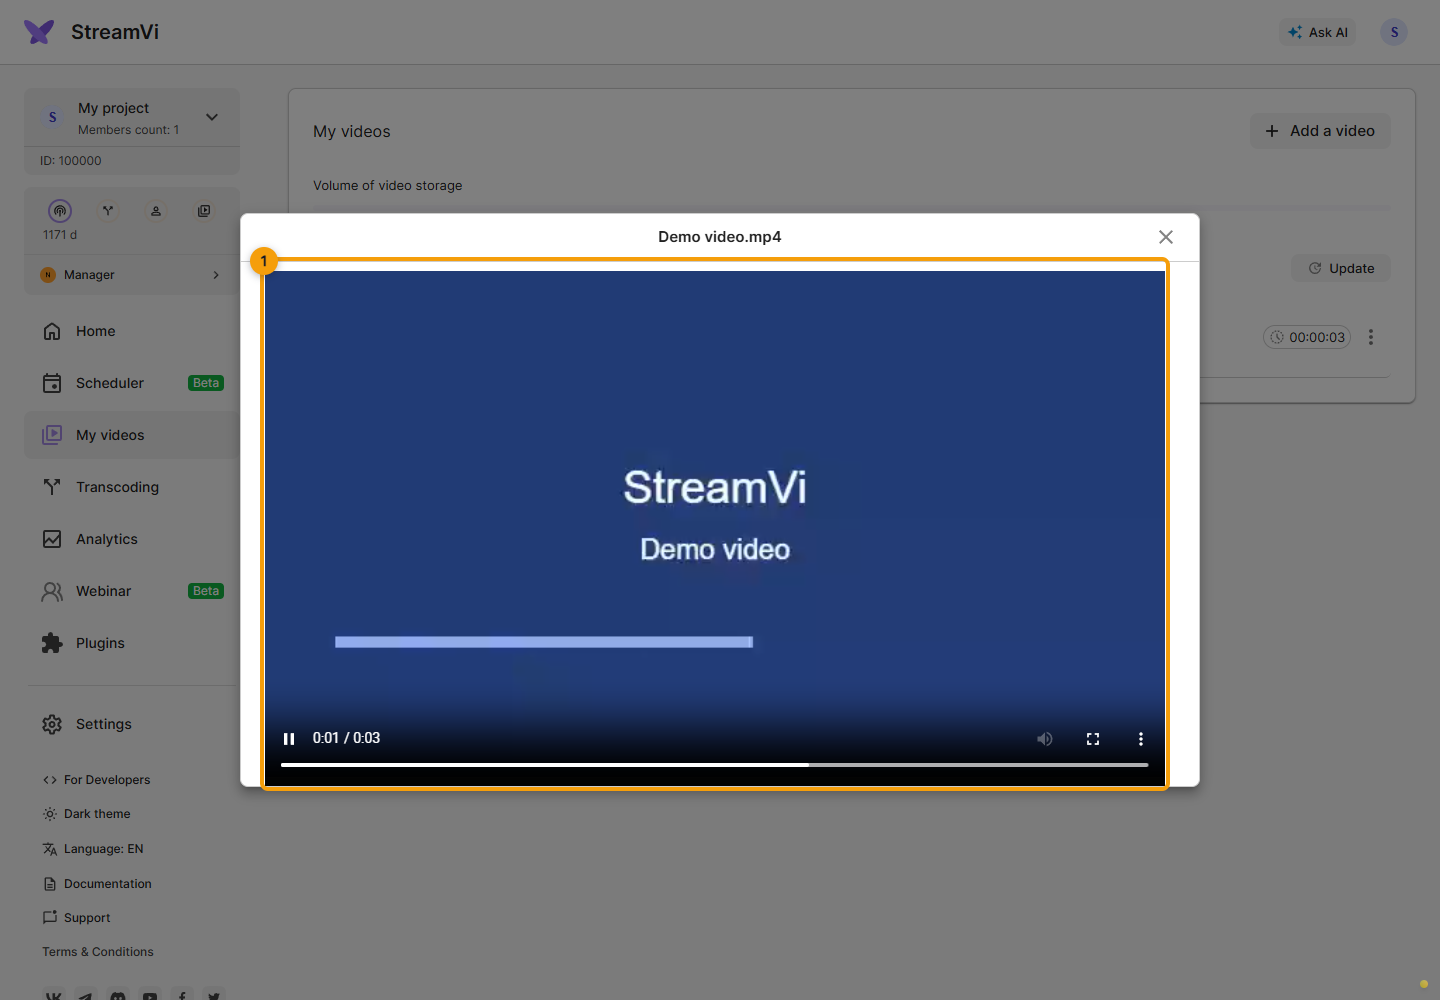Expand the Manager role row
The height and width of the screenshot is (1000, 1440).
(132, 275)
